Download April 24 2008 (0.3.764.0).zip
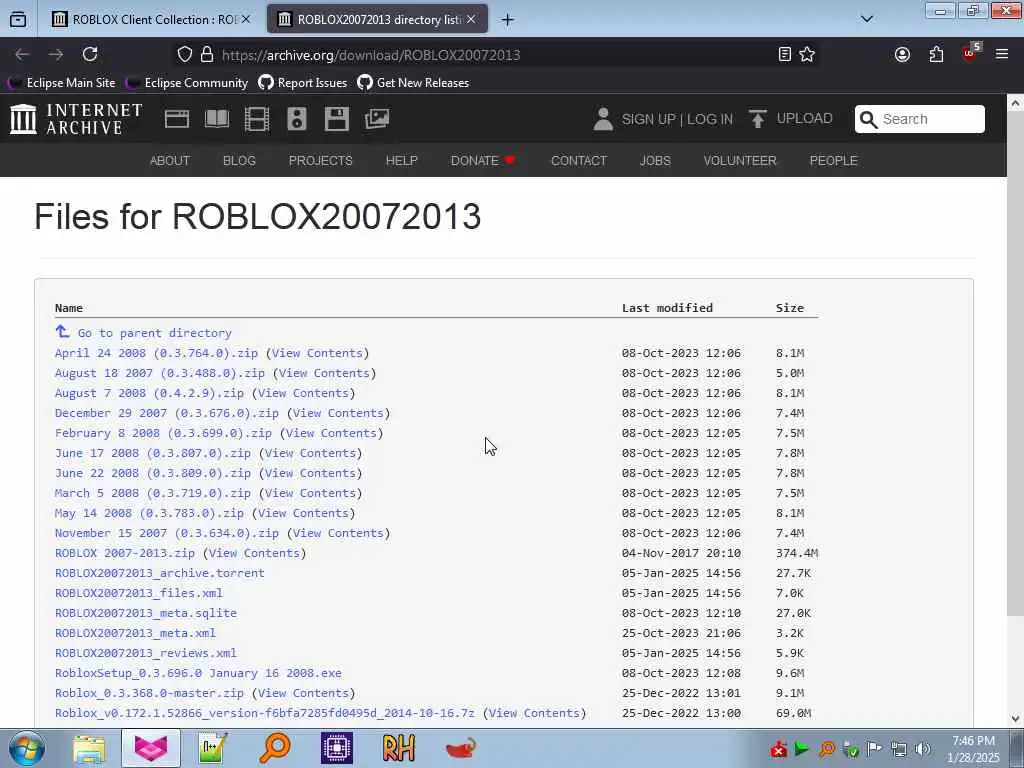The width and height of the screenshot is (1024, 768). (x=156, y=353)
